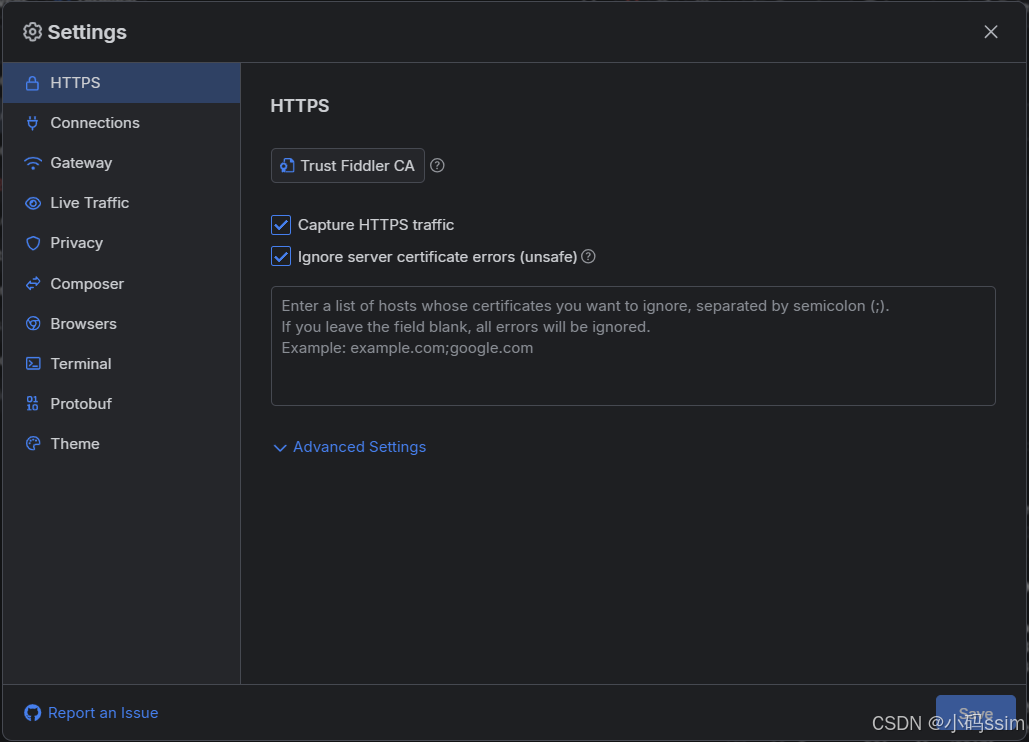Viewport: 1029px width, 742px height.
Task: Save the settings
Action: pos(976,713)
